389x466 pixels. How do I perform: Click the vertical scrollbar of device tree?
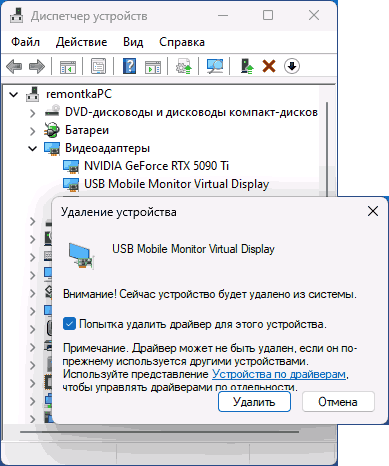(327, 149)
